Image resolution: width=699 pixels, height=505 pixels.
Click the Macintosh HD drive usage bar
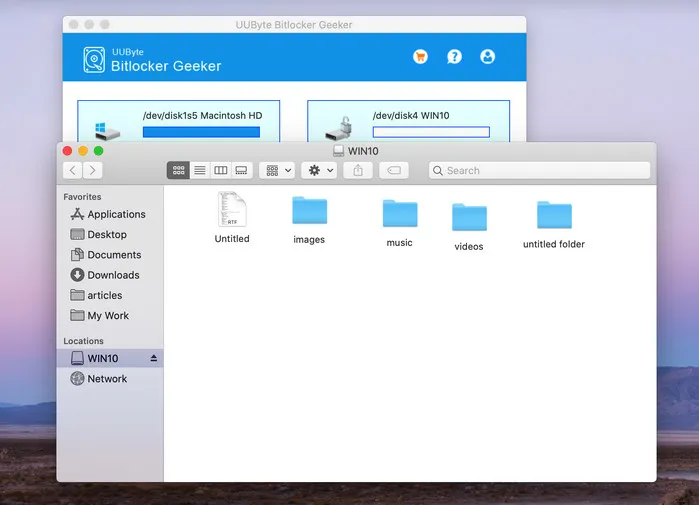[x=201, y=132]
